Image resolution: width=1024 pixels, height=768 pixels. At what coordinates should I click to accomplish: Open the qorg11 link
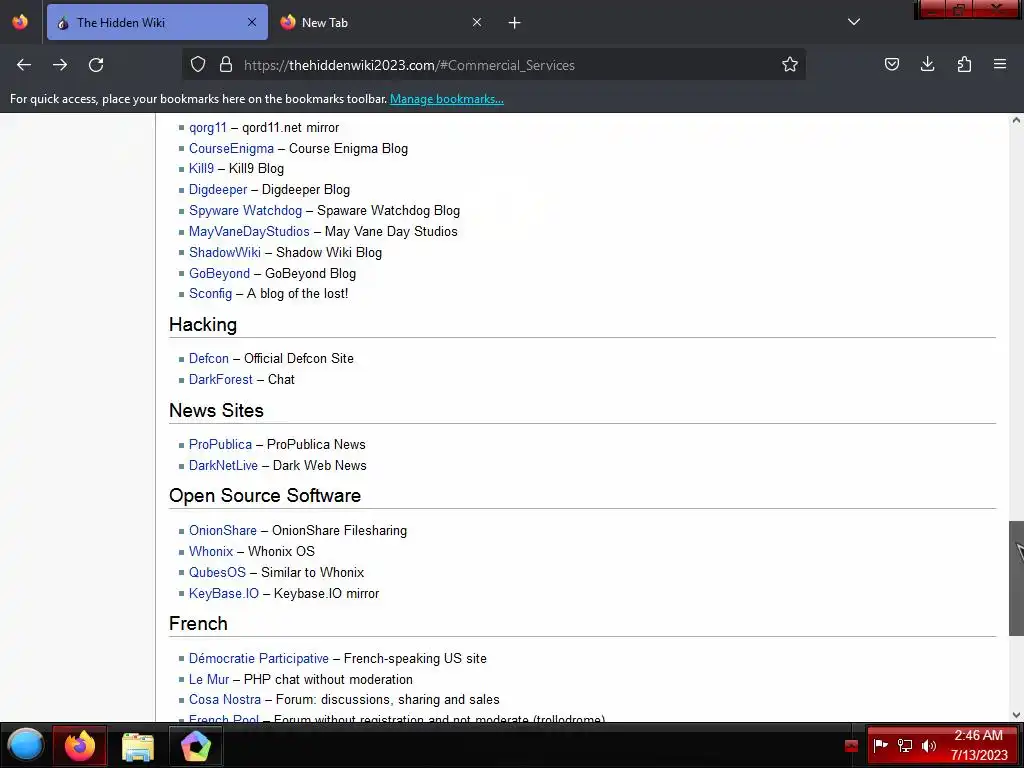click(x=208, y=127)
